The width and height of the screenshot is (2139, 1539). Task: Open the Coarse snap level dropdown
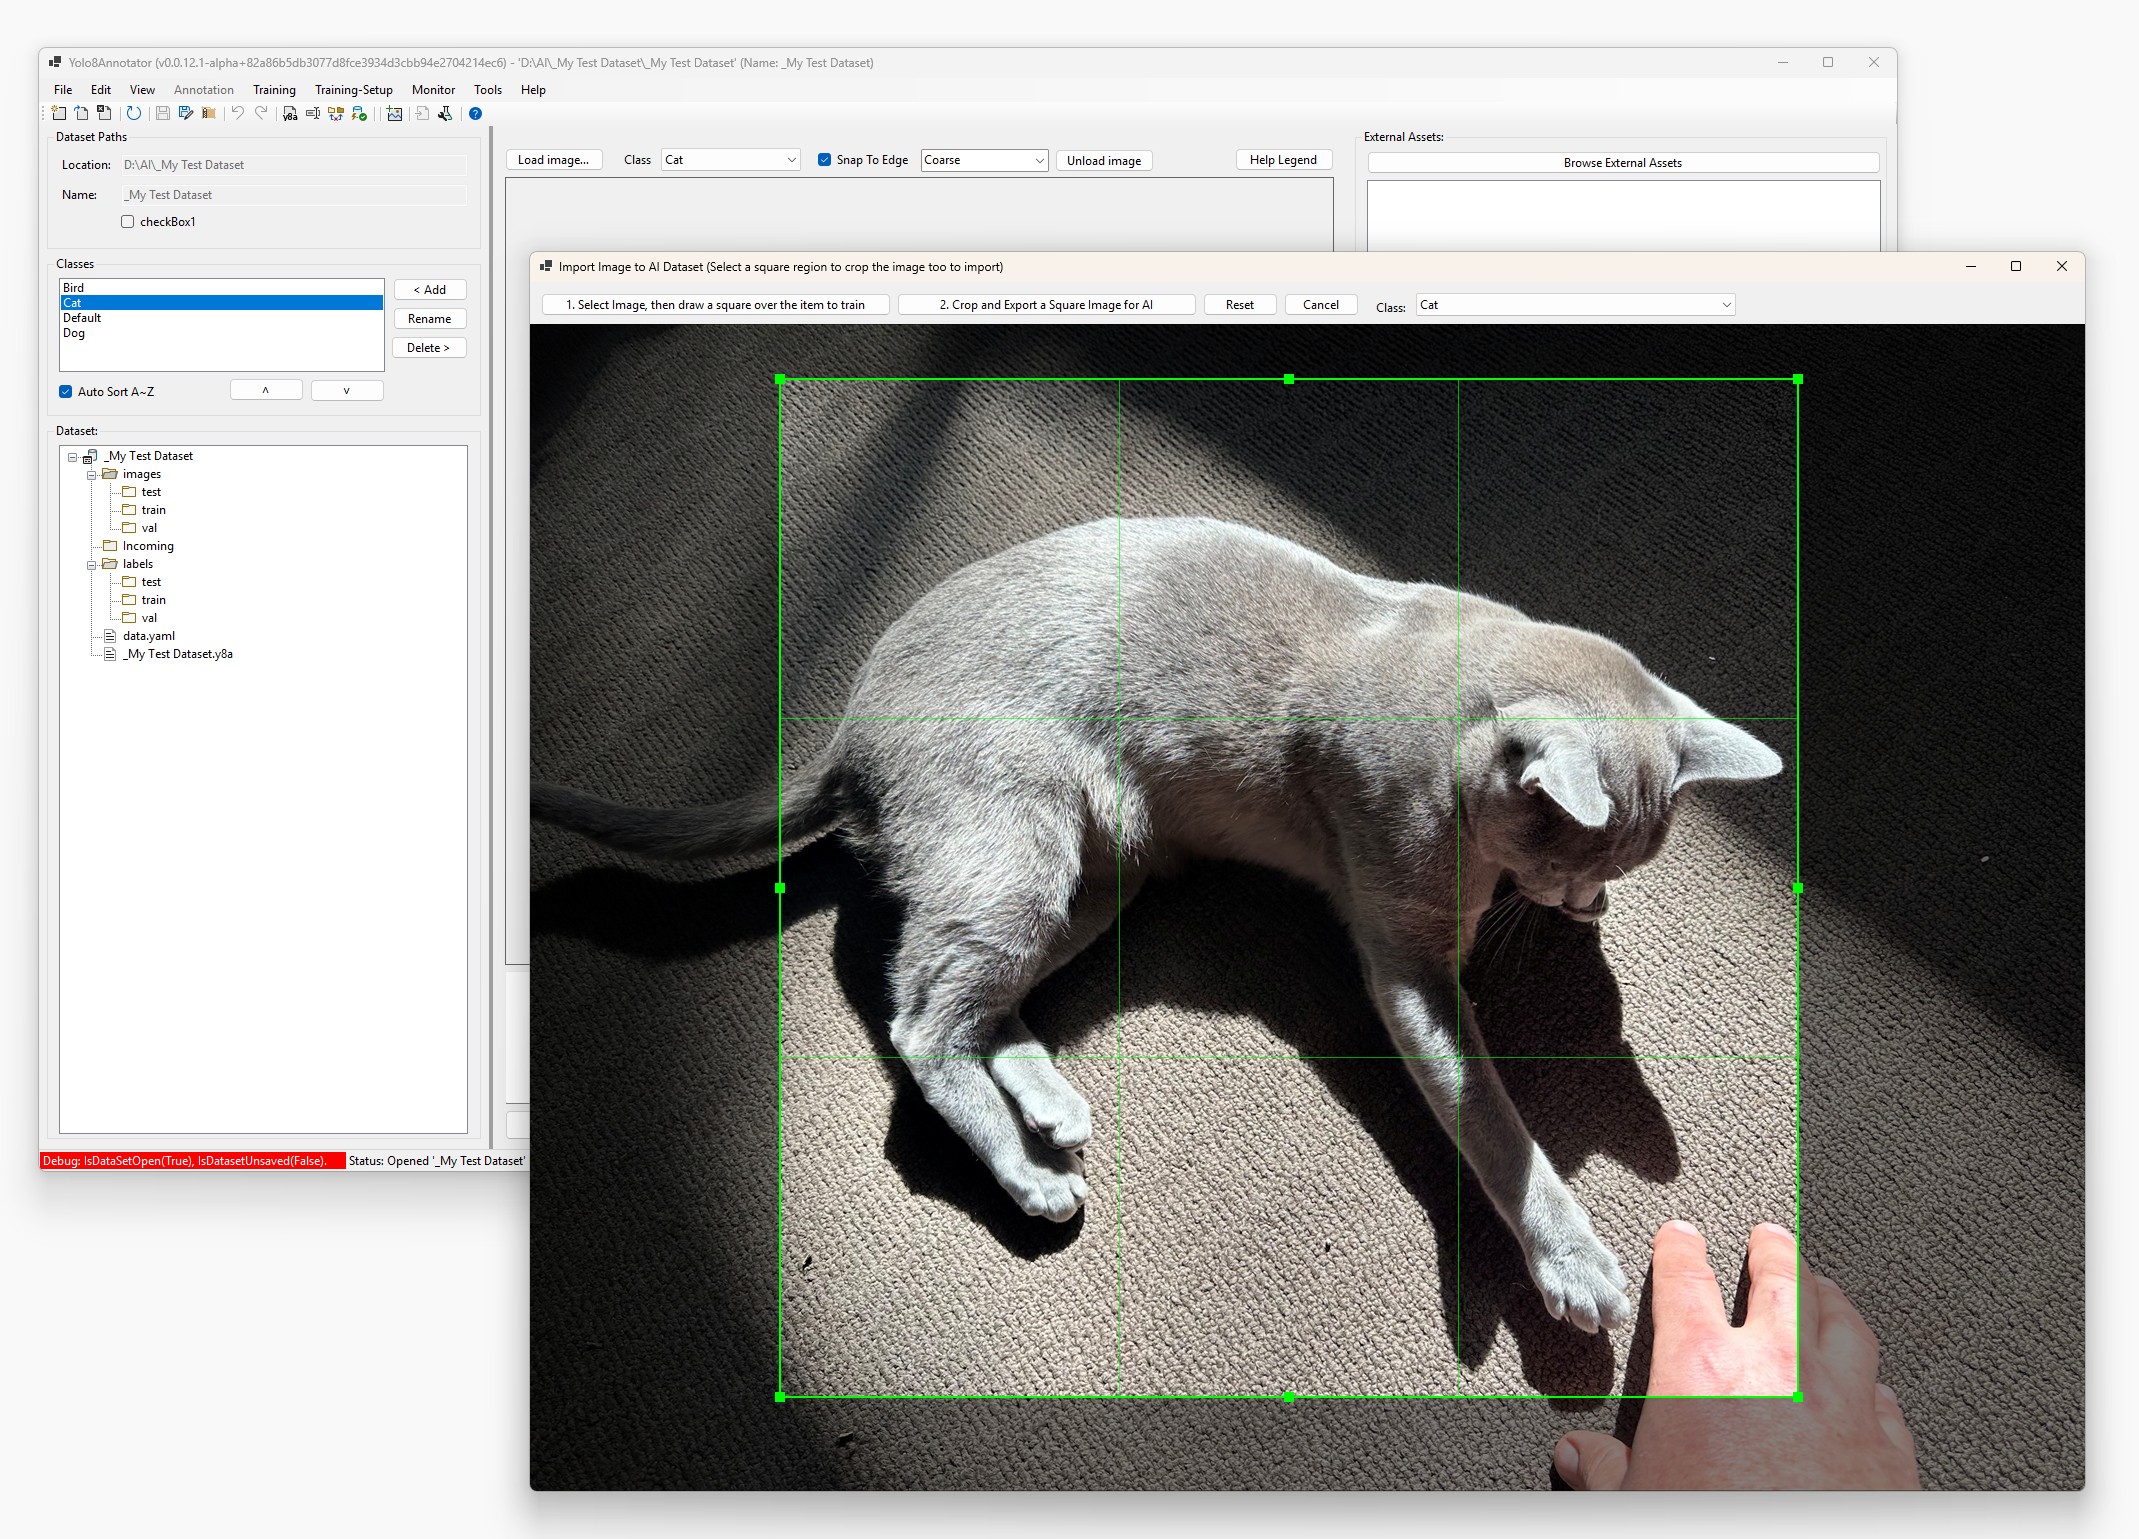(x=1039, y=161)
